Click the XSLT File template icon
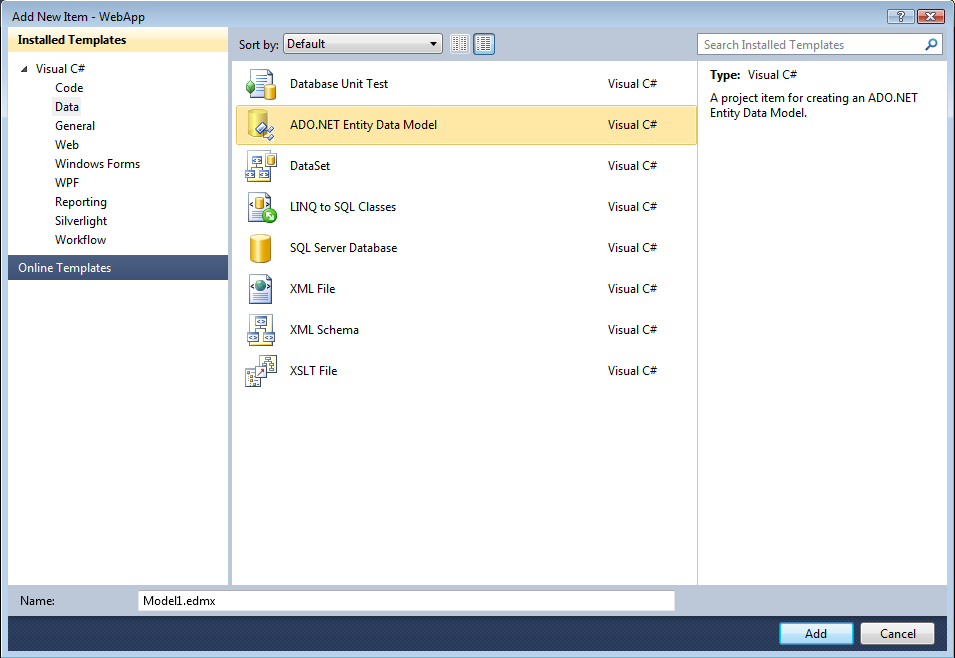 tap(261, 371)
